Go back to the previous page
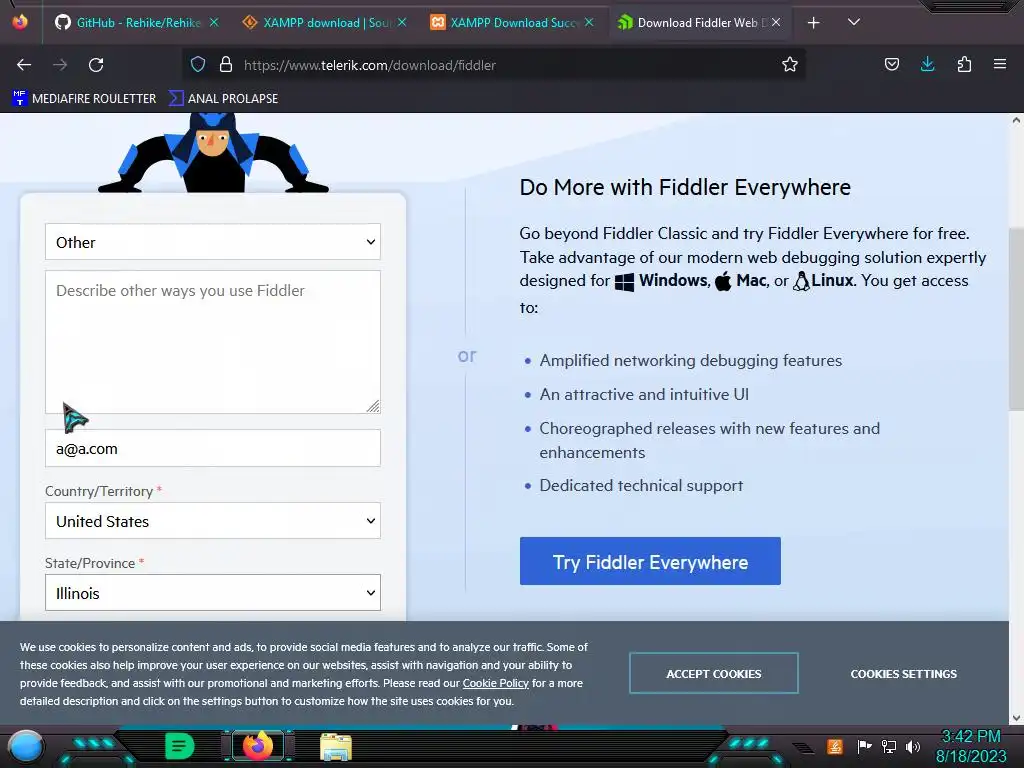The image size is (1024, 768). point(24,65)
